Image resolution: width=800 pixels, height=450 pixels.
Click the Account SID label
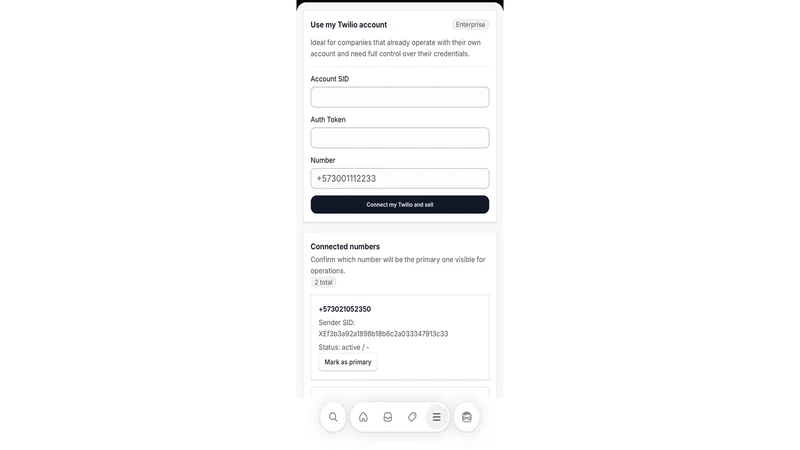(x=330, y=79)
